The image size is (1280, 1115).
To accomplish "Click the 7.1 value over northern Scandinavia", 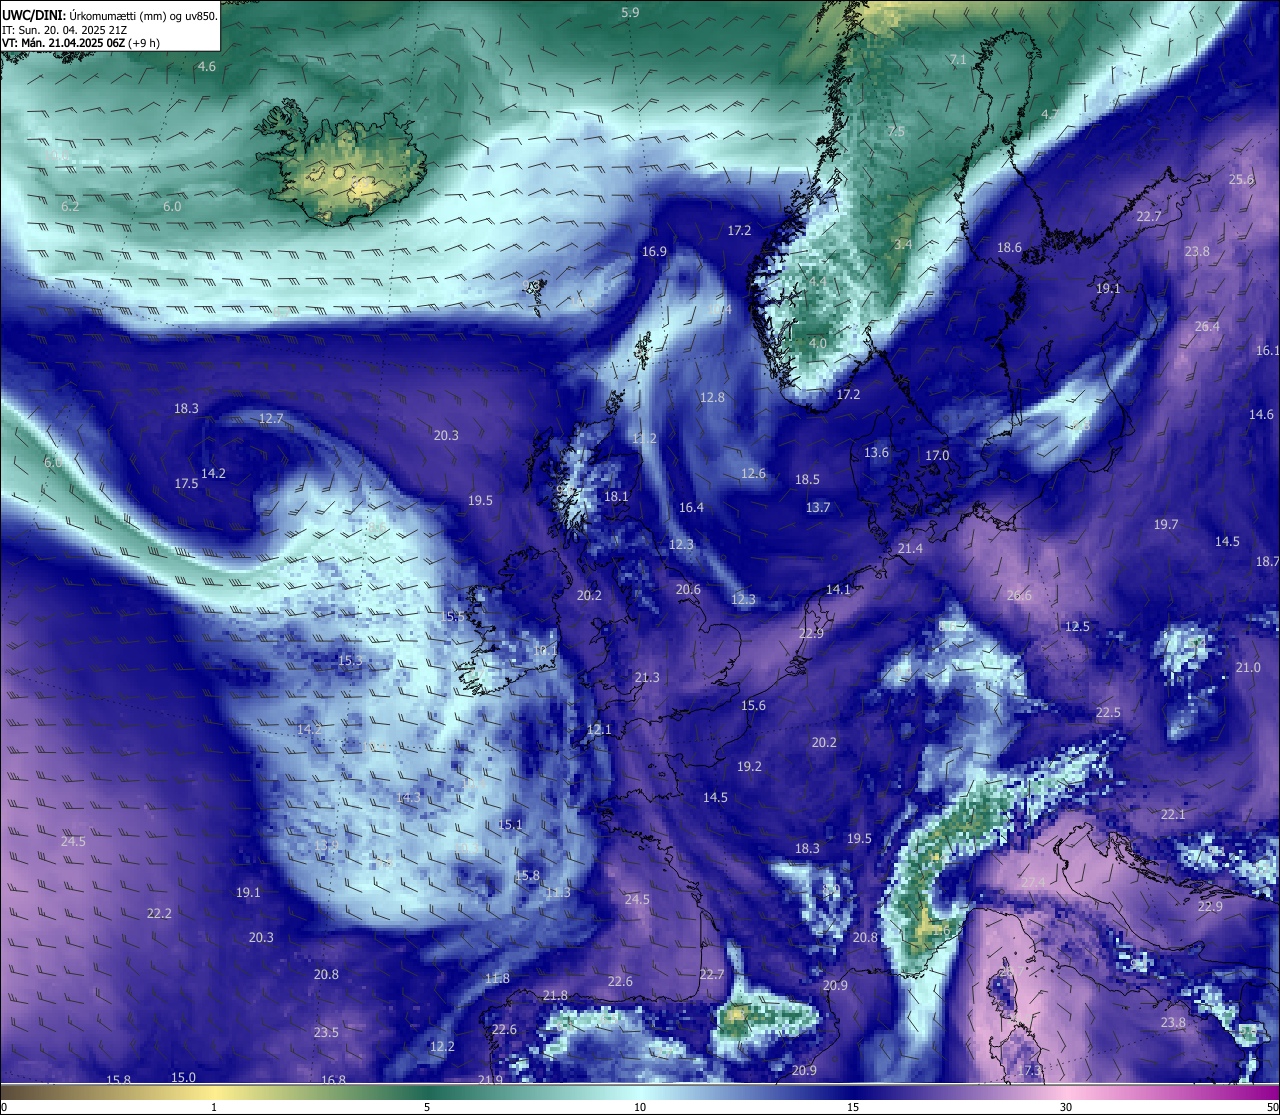I will click(x=958, y=60).
